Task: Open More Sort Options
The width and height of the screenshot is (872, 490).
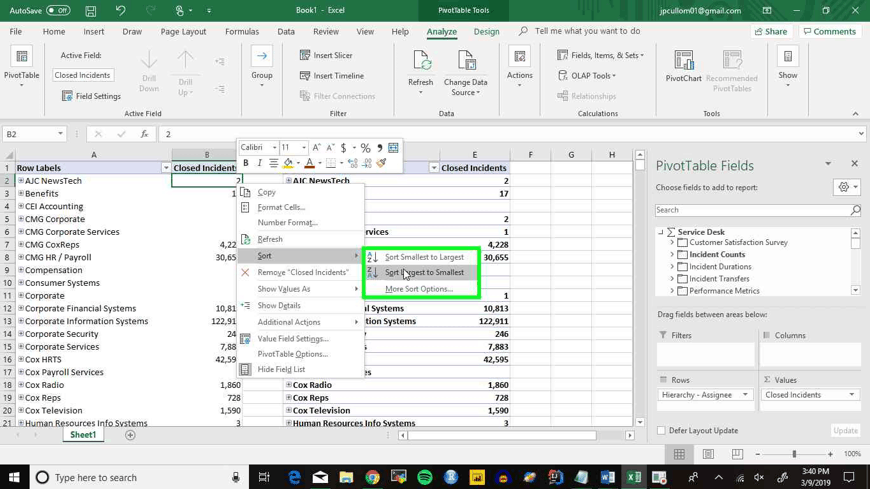Action: [x=421, y=289]
